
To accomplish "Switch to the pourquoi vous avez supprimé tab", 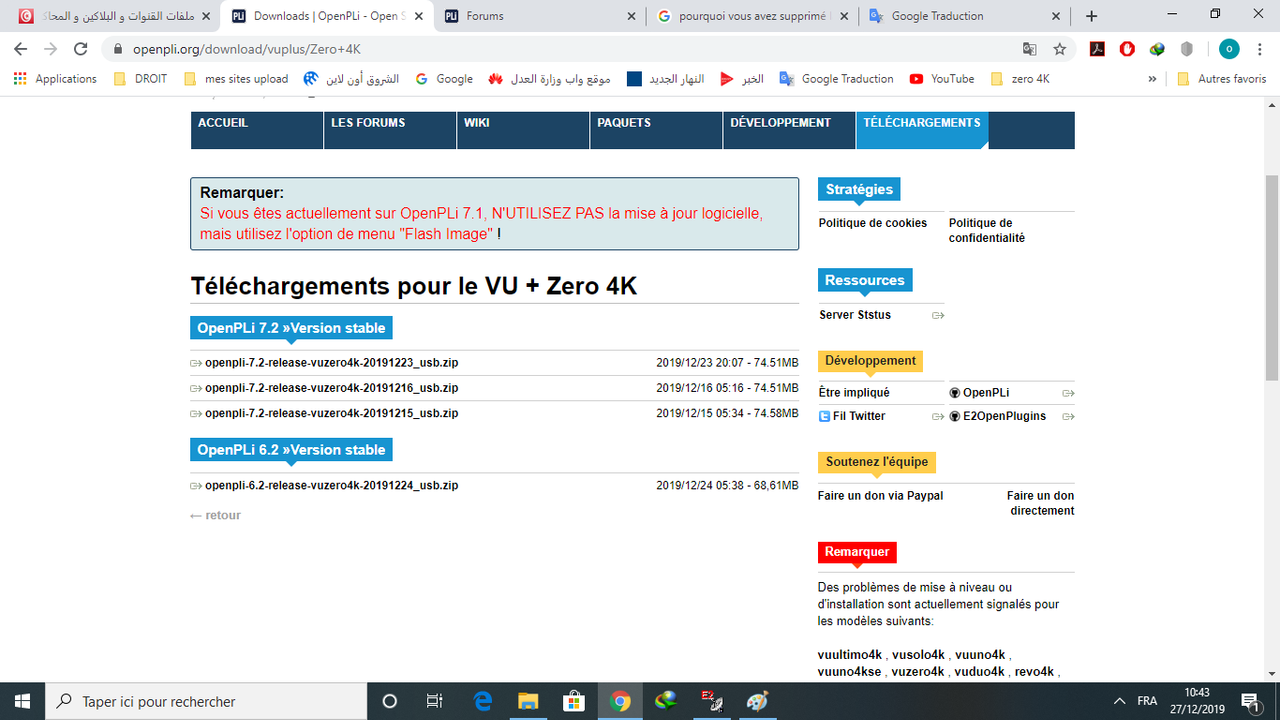I will point(752,16).
